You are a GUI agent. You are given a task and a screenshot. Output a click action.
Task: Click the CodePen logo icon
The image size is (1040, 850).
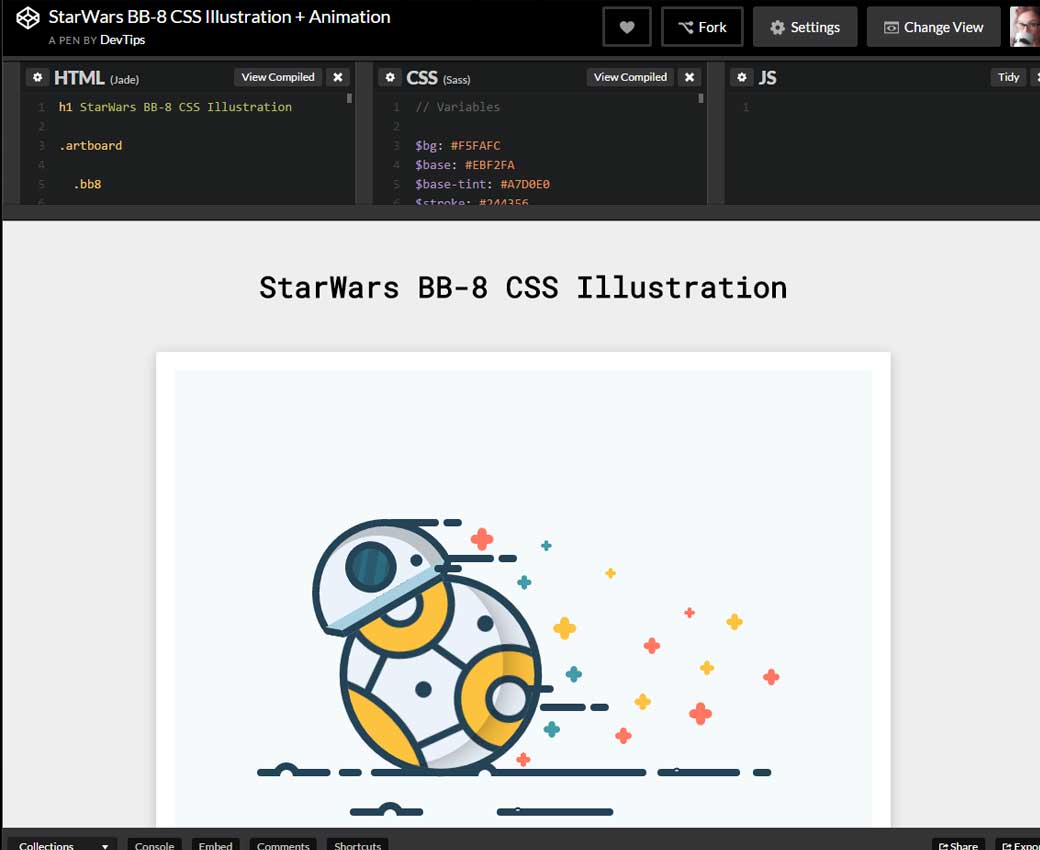[x=28, y=19]
